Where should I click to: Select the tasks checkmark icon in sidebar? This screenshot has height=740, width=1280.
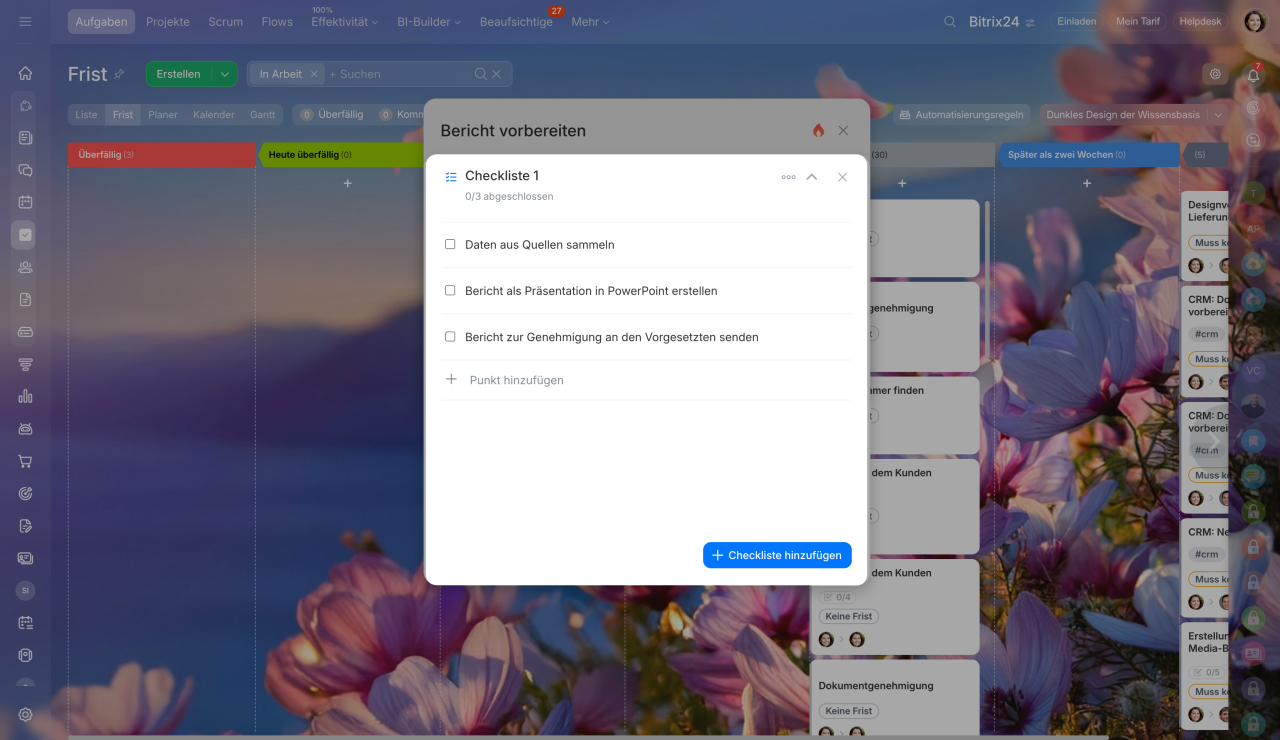(25, 235)
